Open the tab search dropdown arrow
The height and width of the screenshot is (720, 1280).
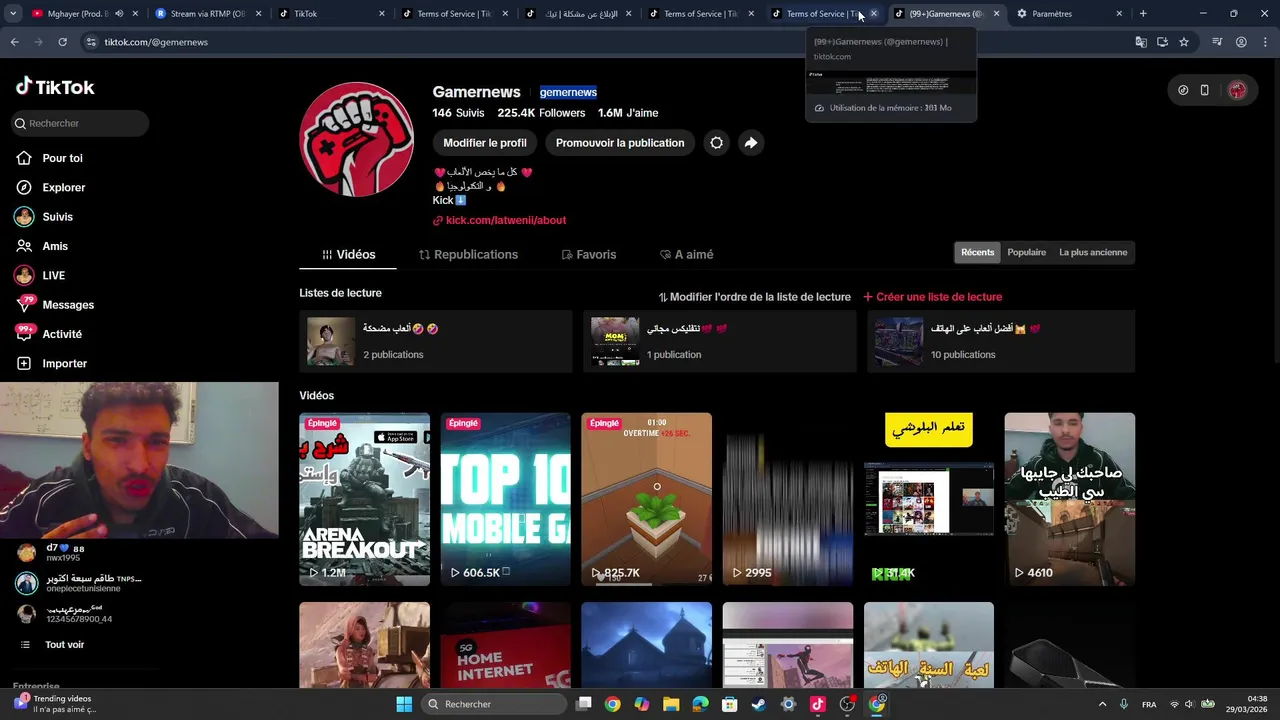11,14
